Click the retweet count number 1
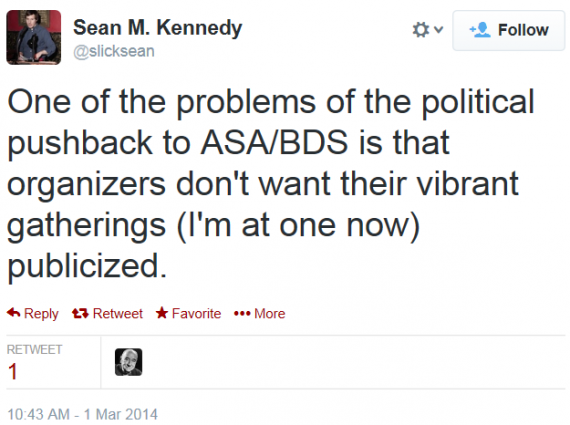The image size is (570, 425). [x=12, y=372]
